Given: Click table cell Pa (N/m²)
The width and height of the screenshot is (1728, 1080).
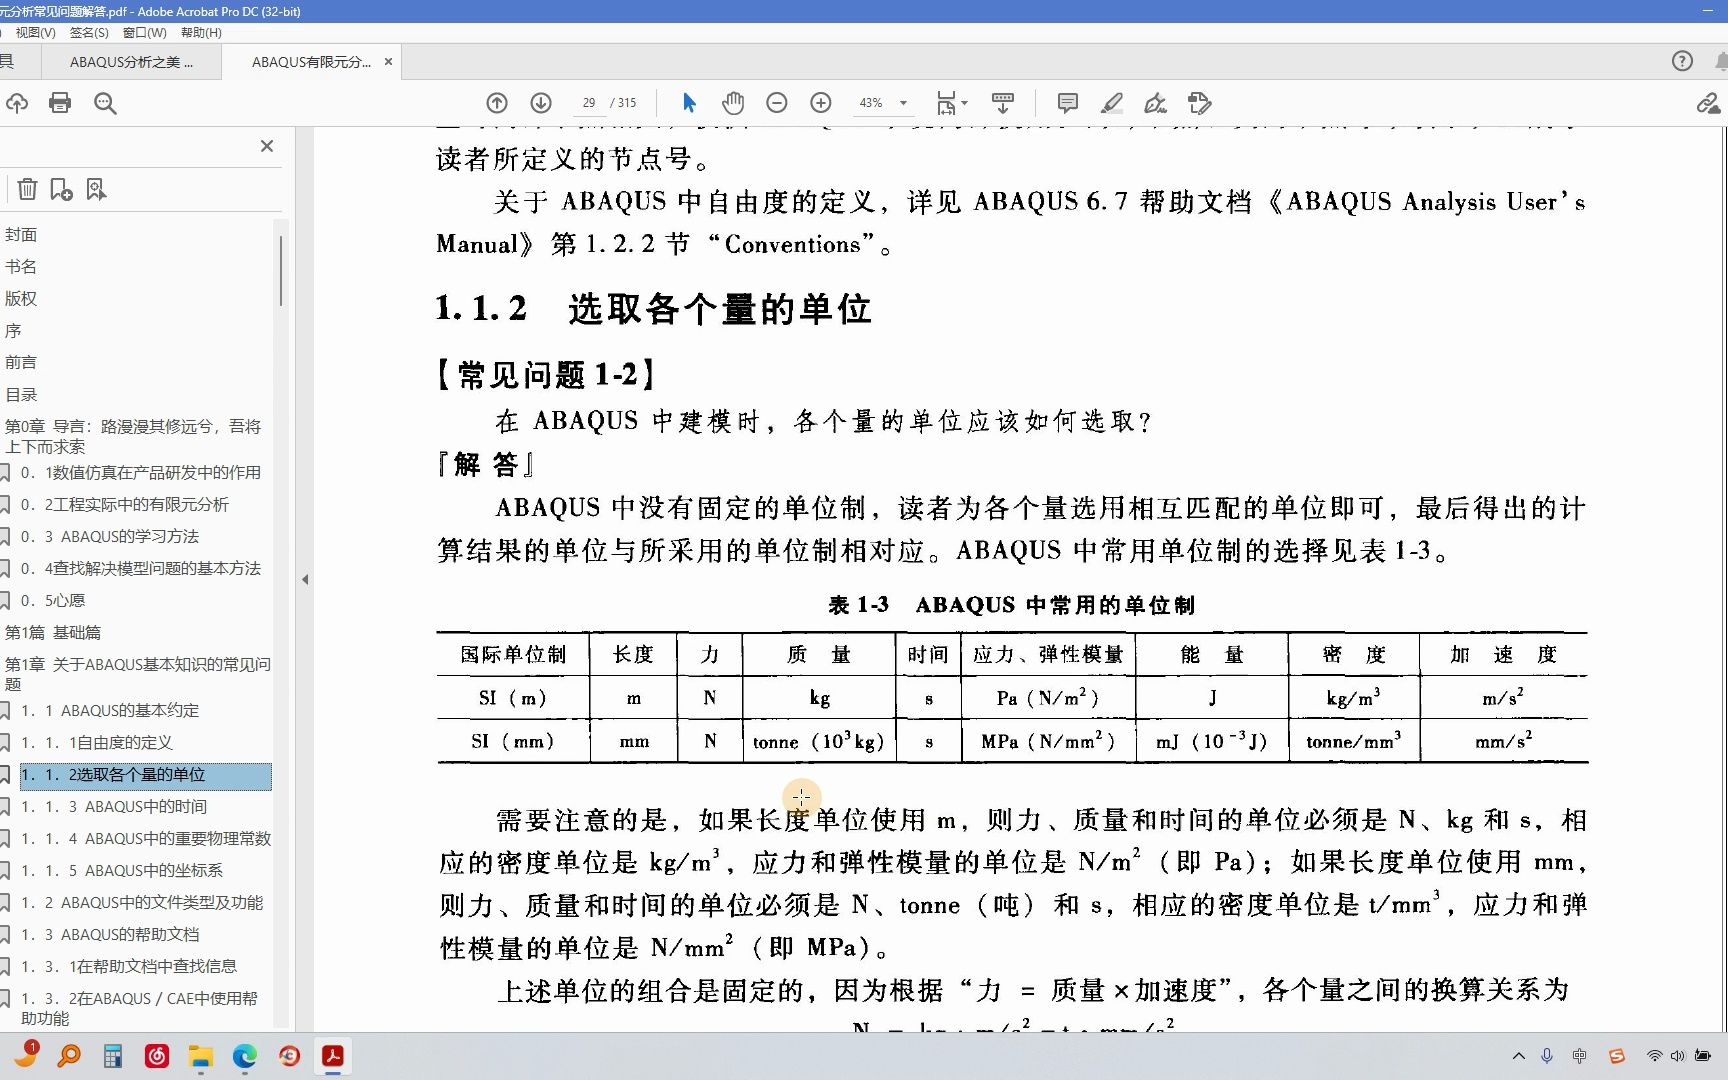Looking at the screenshot, I should tap(1047, 697).
